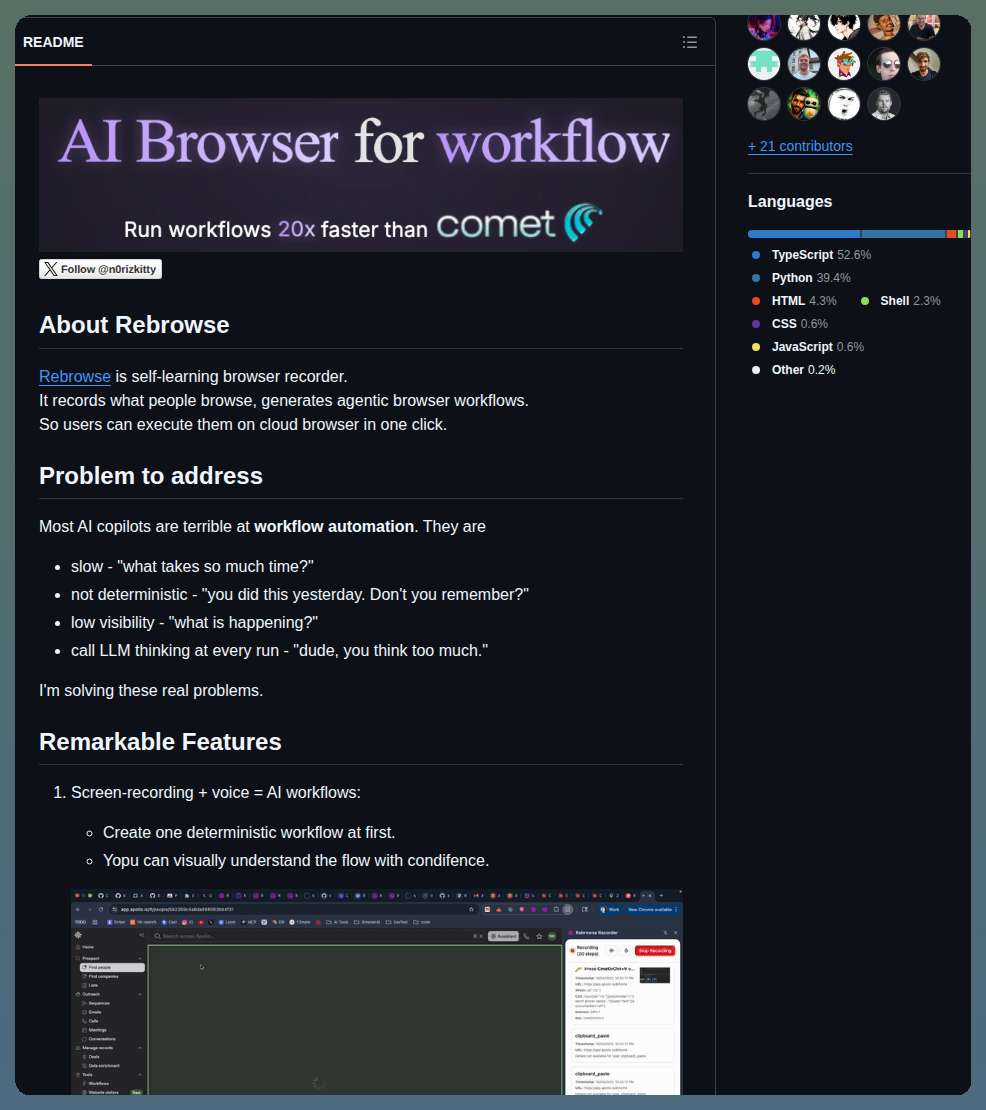The width and height of the screenshot is (986, 1110).
Task: Open the purple-lit person avatar in top row
Action: pos(764,27)
